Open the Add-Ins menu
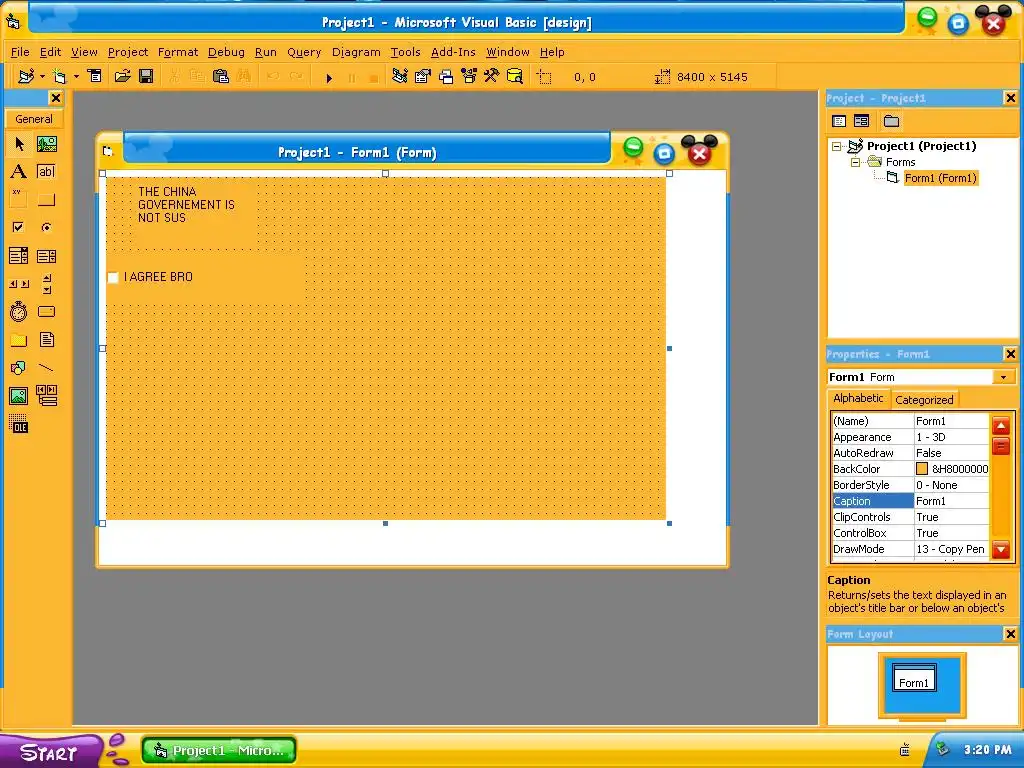1024x768 pixels. pos(453,52)
